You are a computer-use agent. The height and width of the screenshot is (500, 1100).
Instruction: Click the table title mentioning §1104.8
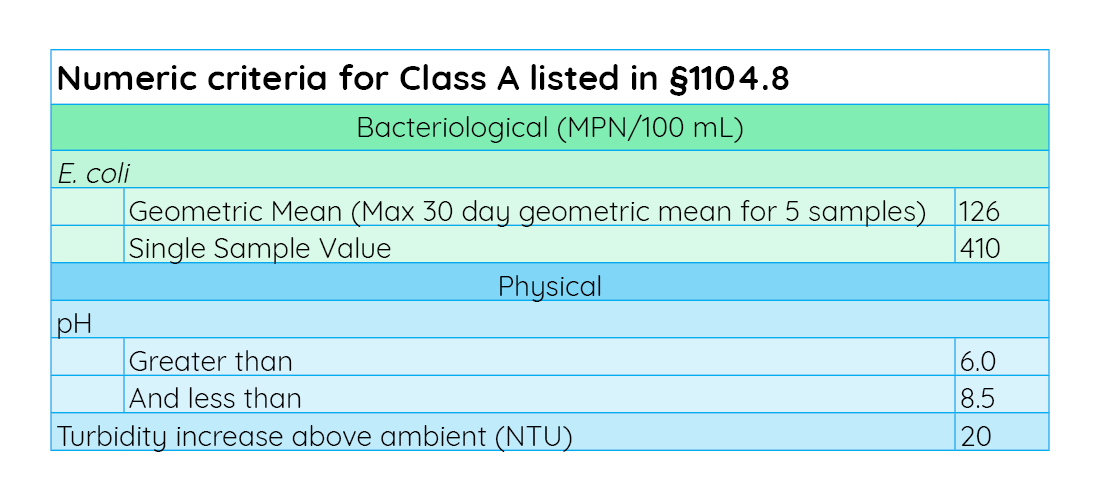click(x=423, y=79)
